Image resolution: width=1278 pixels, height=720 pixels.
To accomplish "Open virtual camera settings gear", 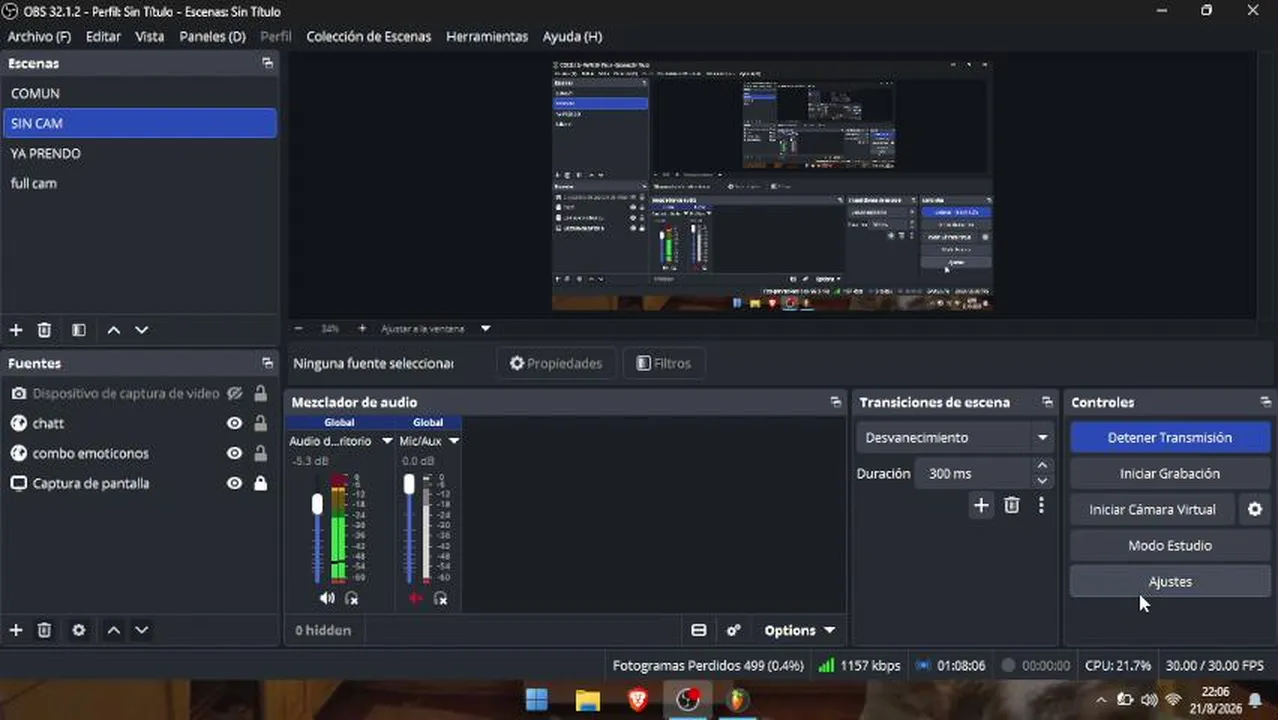I will (1255, 509).
